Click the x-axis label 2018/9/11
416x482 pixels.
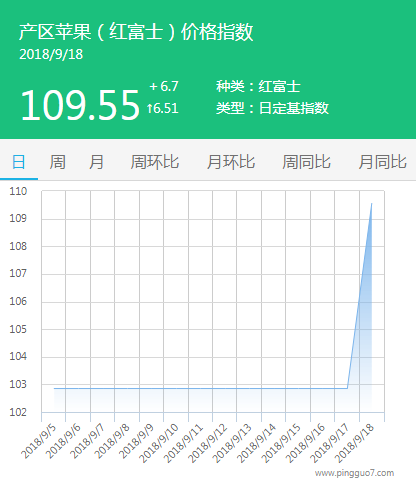tap(183, 443)
